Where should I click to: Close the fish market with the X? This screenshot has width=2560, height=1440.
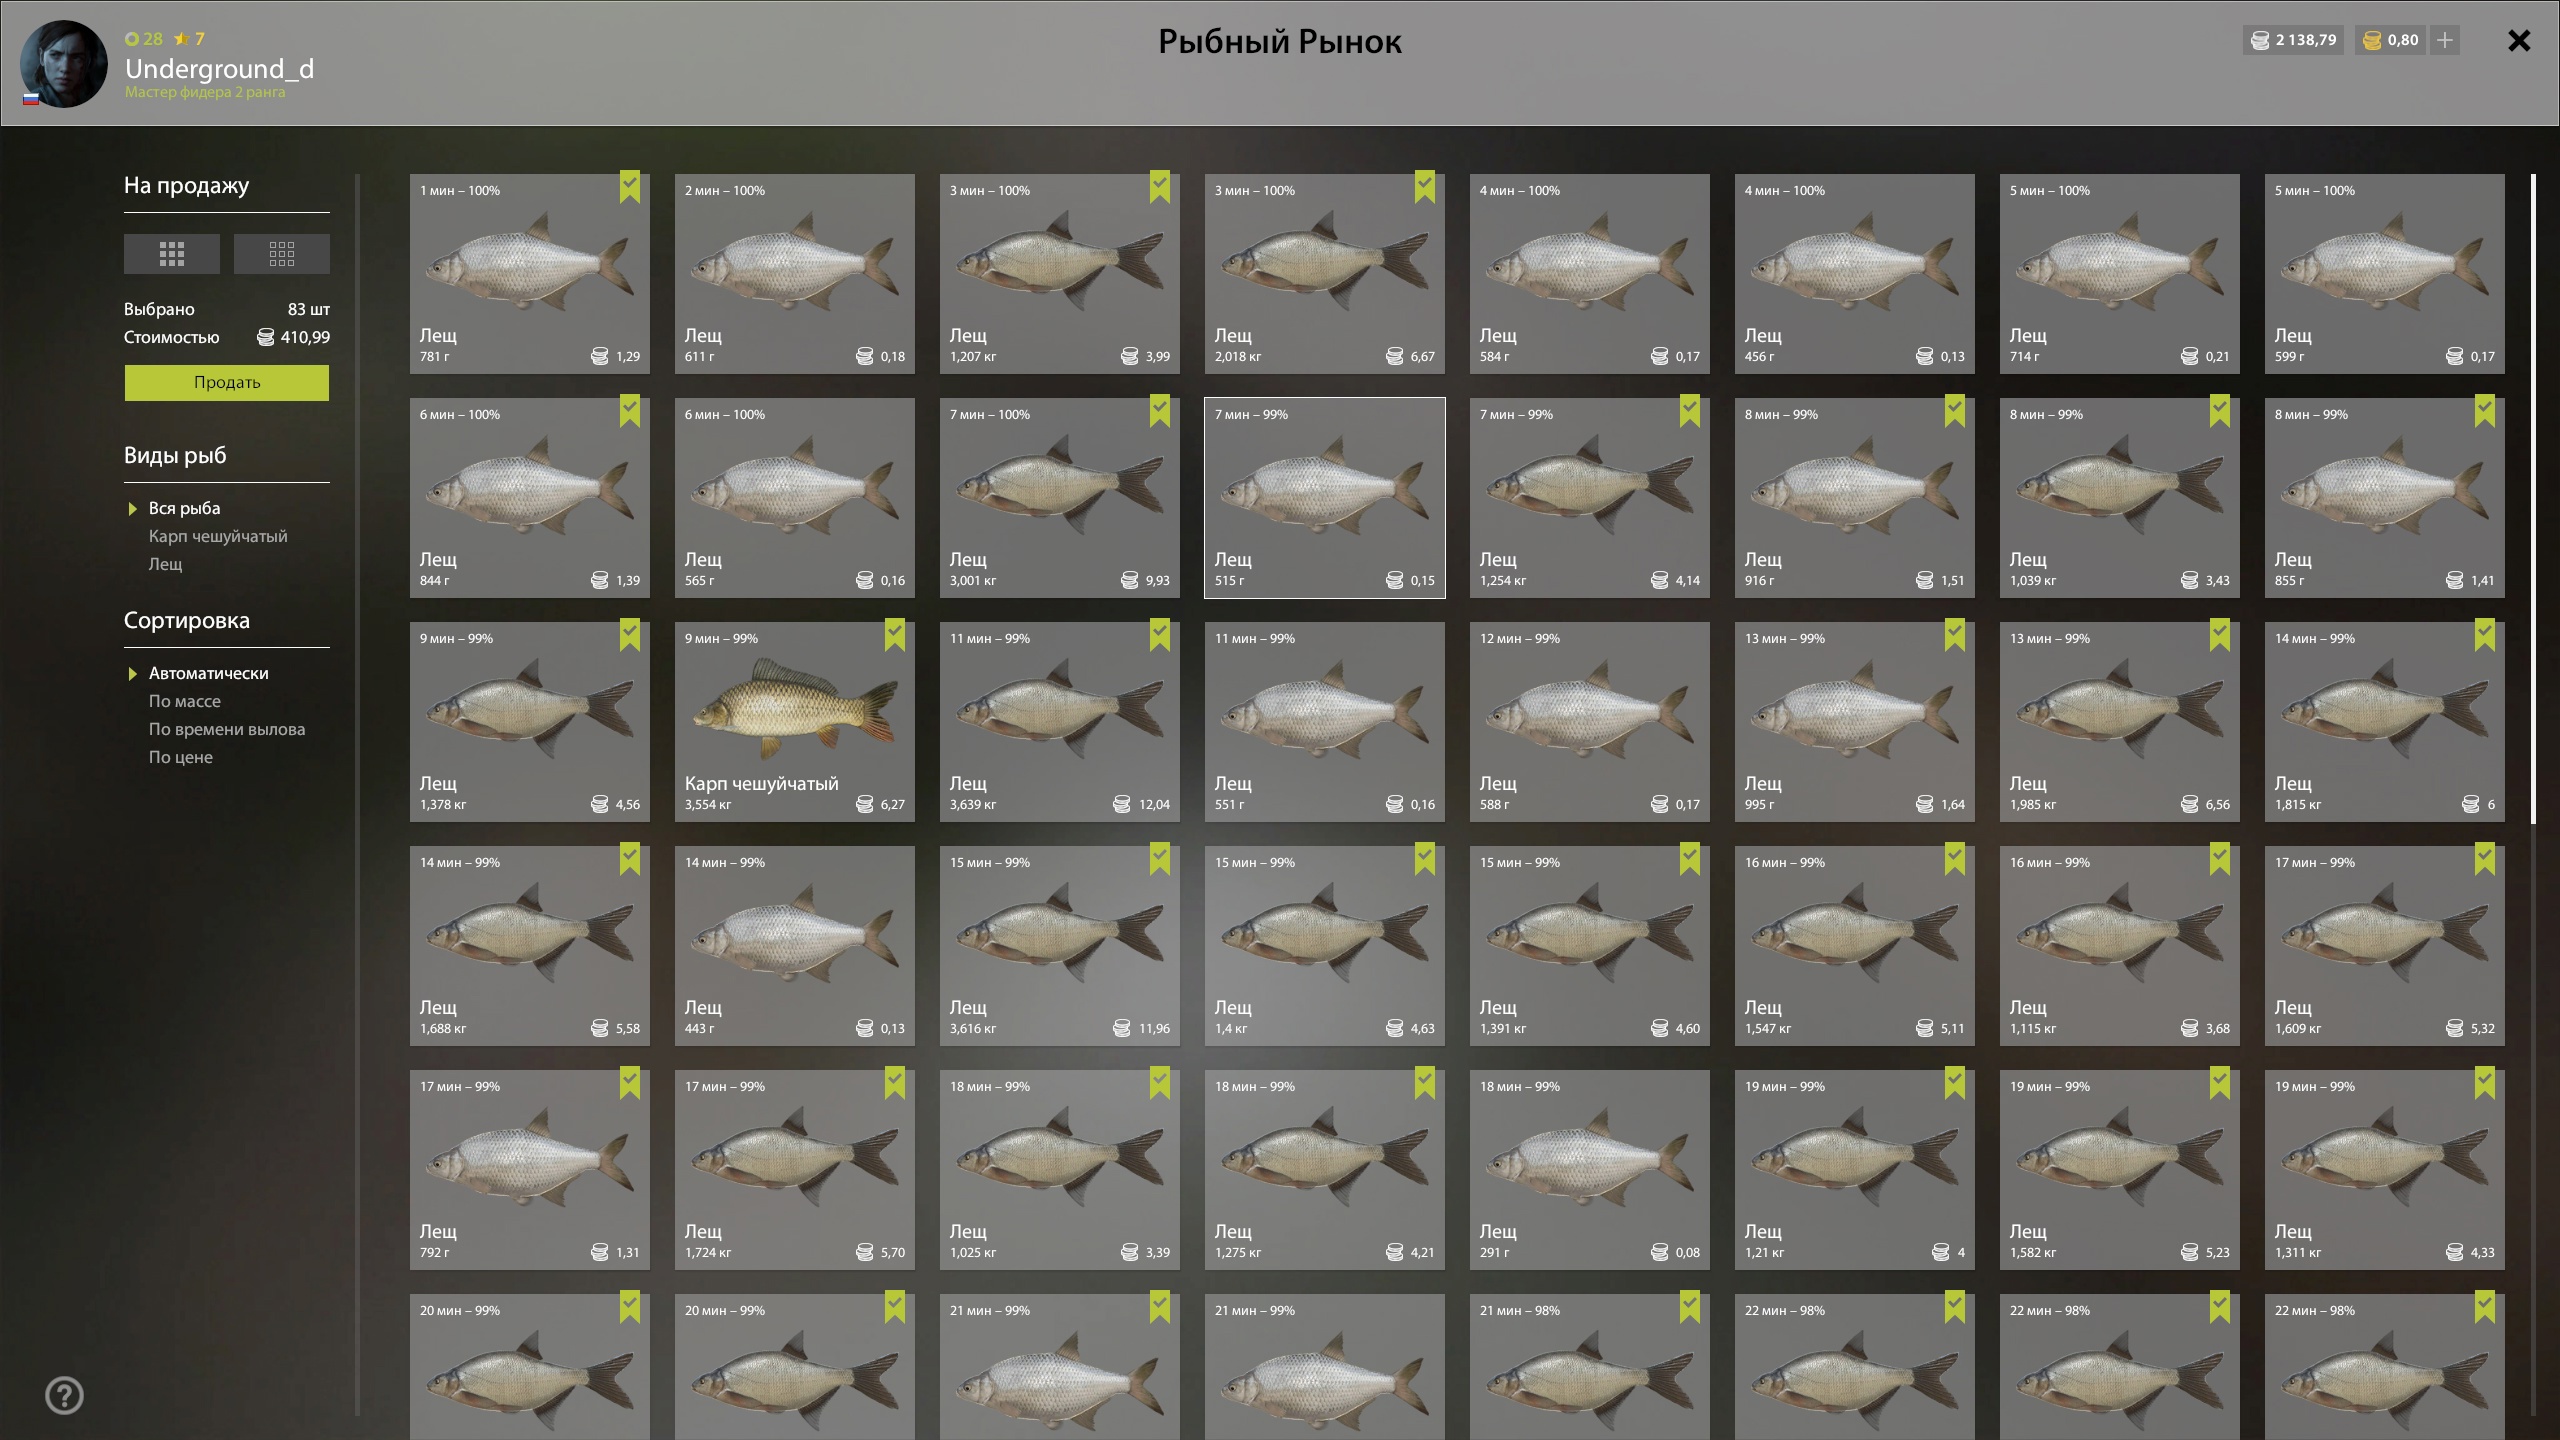pos(2519,41)
